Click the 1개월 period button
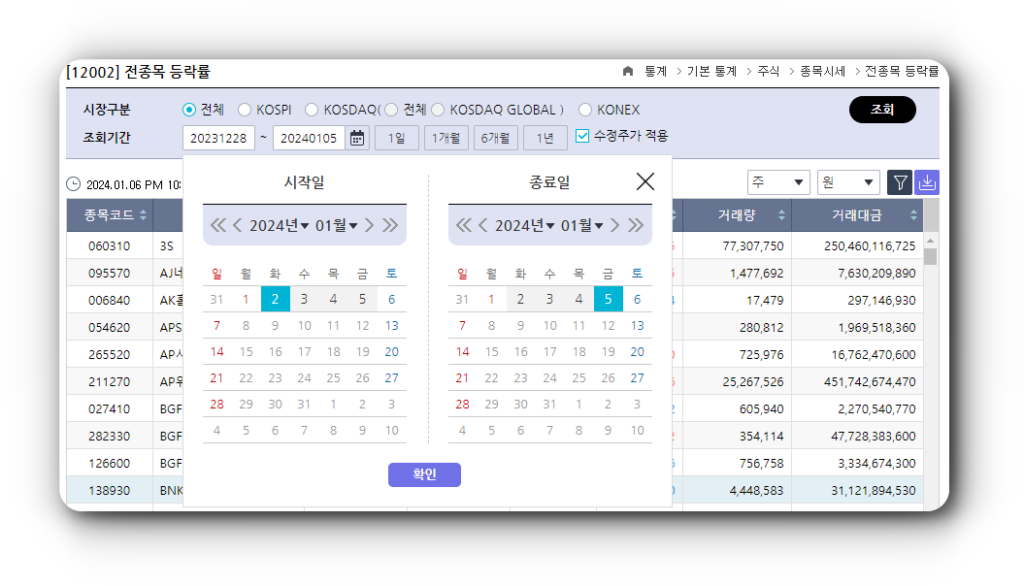 point(446,138)
